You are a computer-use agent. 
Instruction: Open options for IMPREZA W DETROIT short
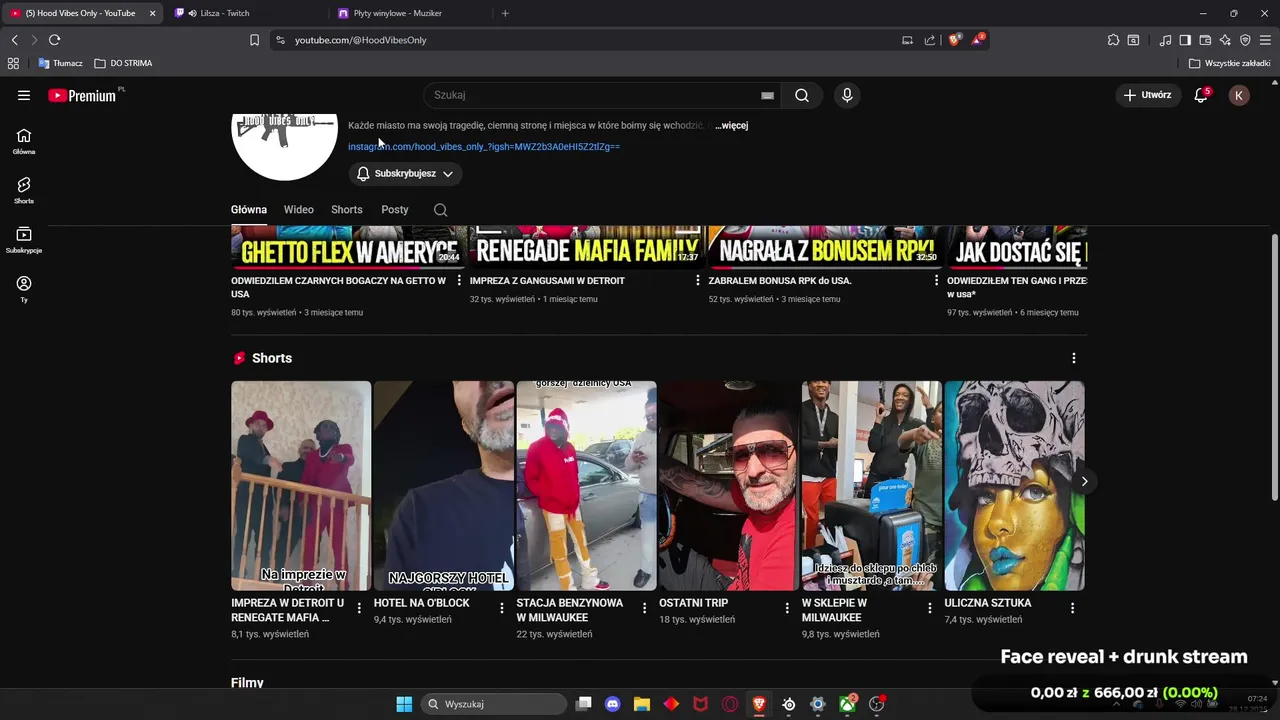(x=359, y=608)
